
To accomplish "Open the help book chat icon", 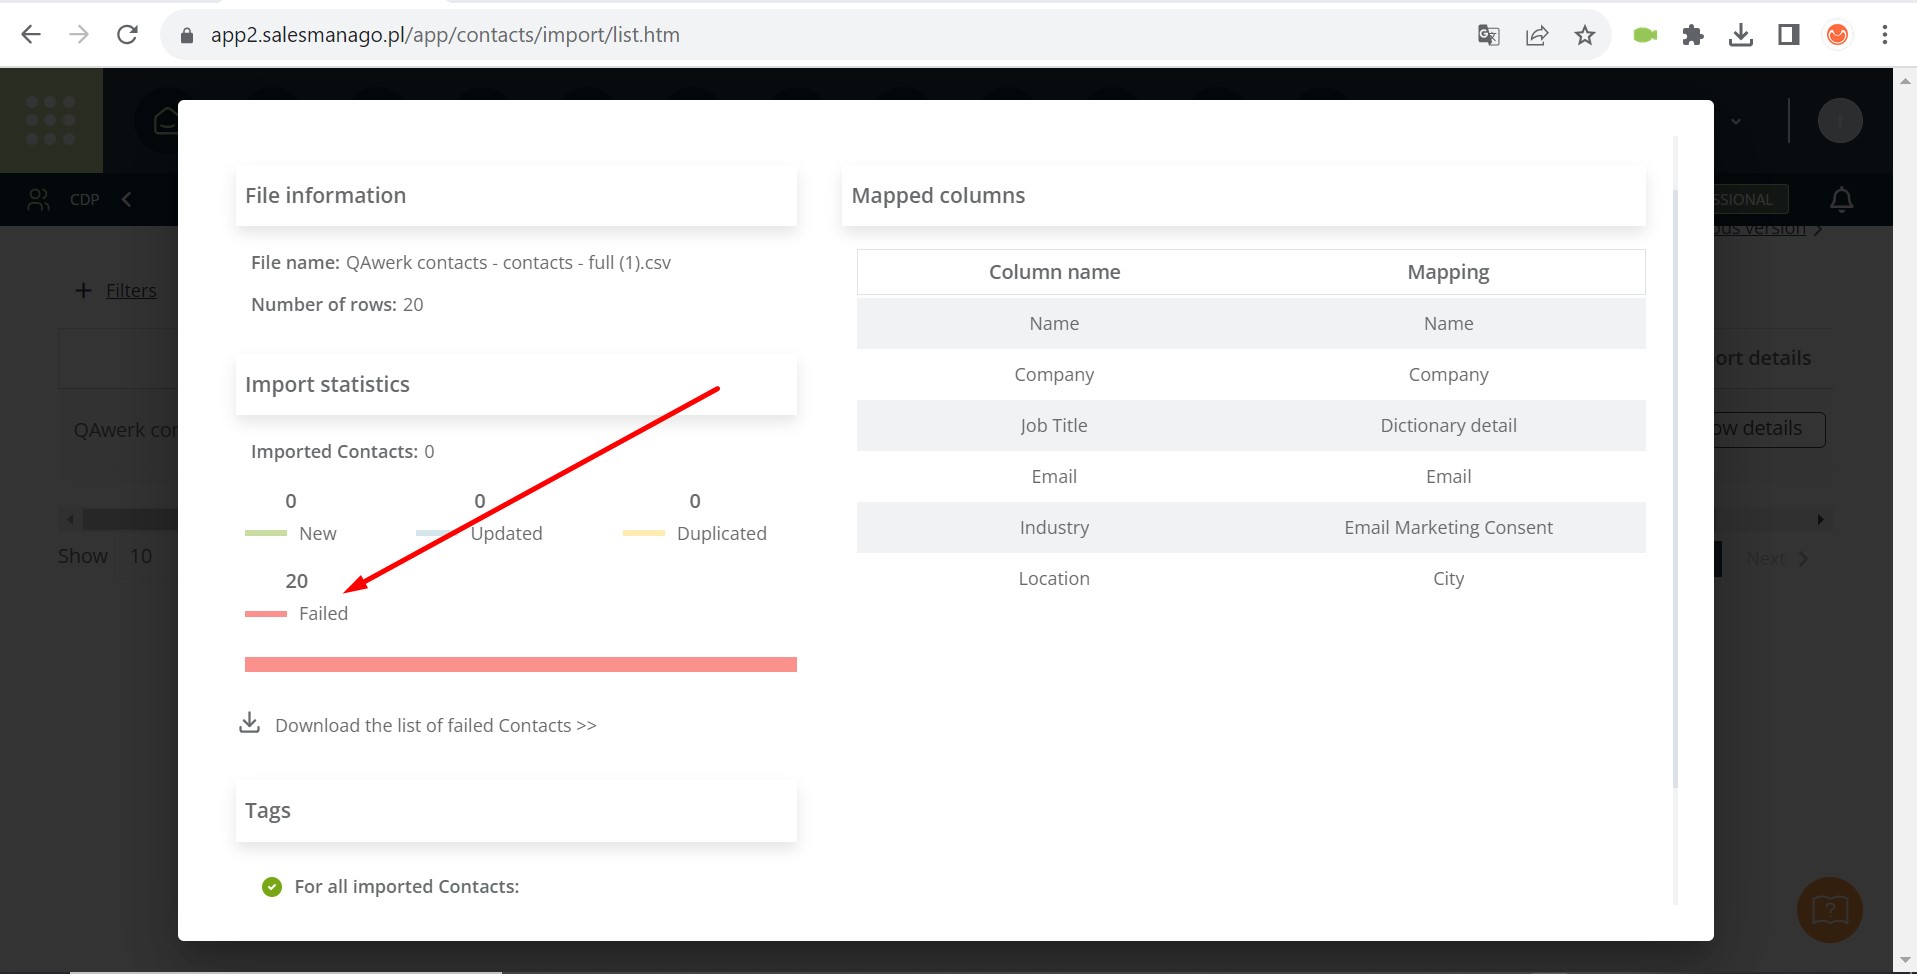I will pos(1830,910).
